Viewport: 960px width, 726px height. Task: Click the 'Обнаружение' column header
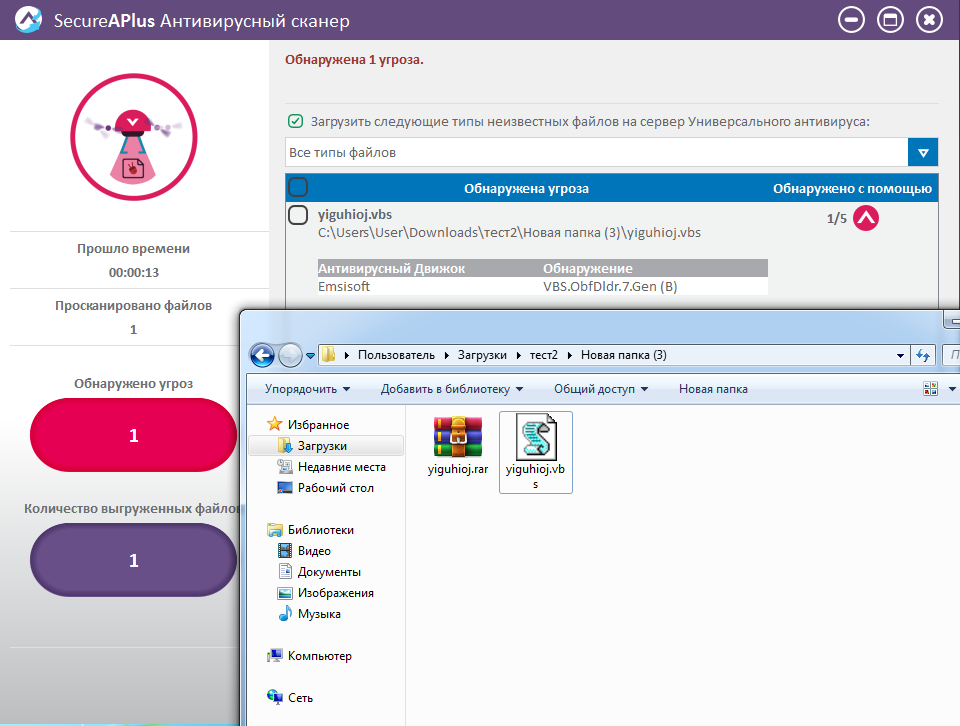click(x=588, y=268)
